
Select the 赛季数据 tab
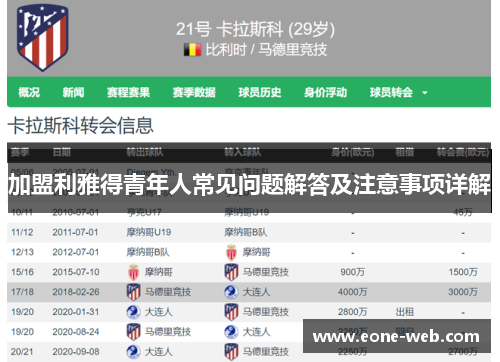(x=194, y=92)
